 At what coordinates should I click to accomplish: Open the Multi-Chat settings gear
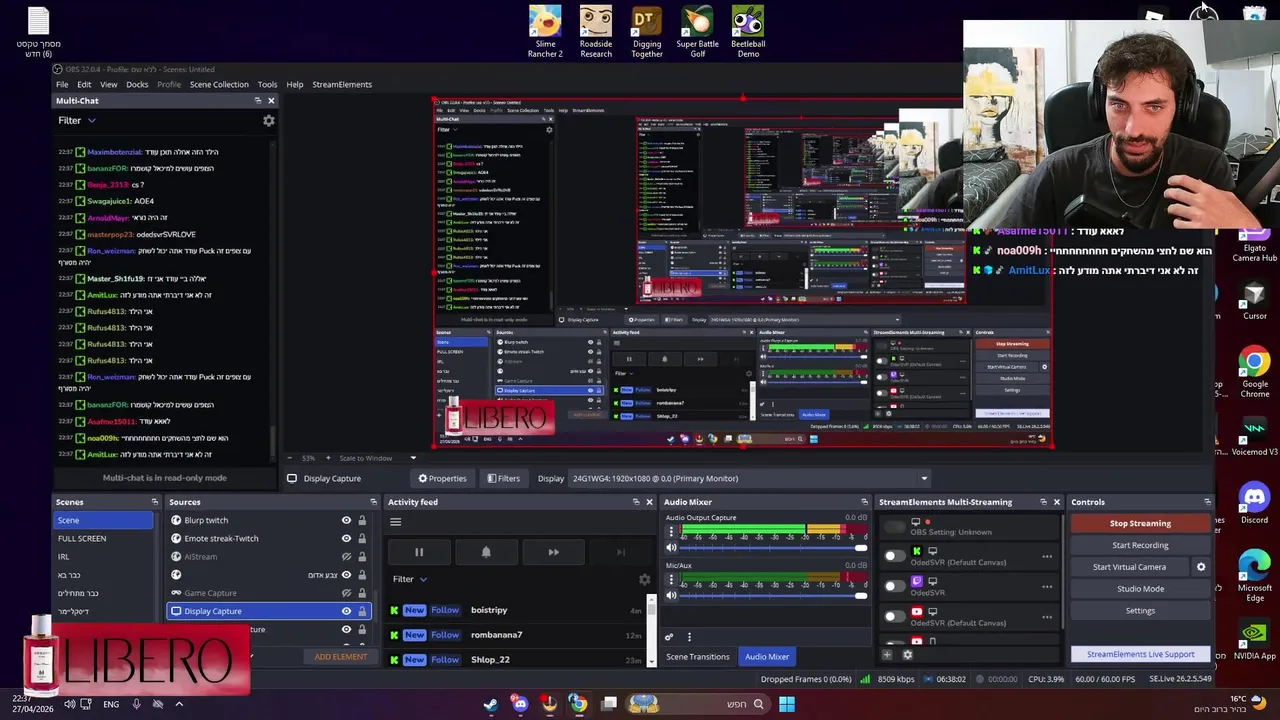point(268,120)
